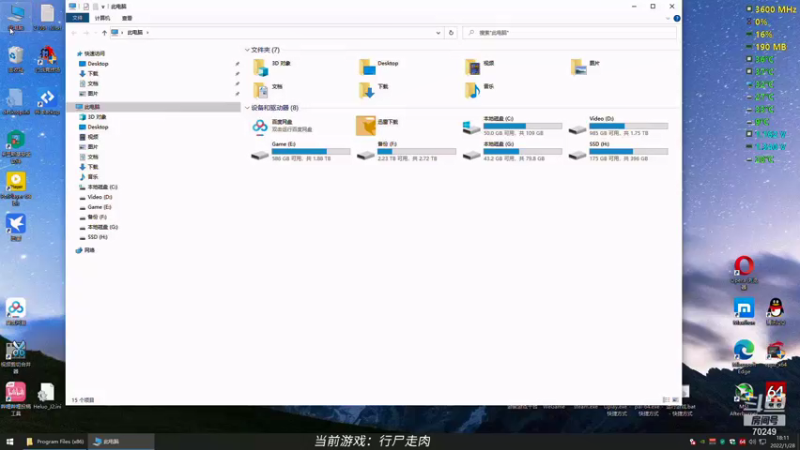This screenshot has width=800, height=450.
Task: Select 快速访问 in the navigation pane
Action: (x=94, y=54)
